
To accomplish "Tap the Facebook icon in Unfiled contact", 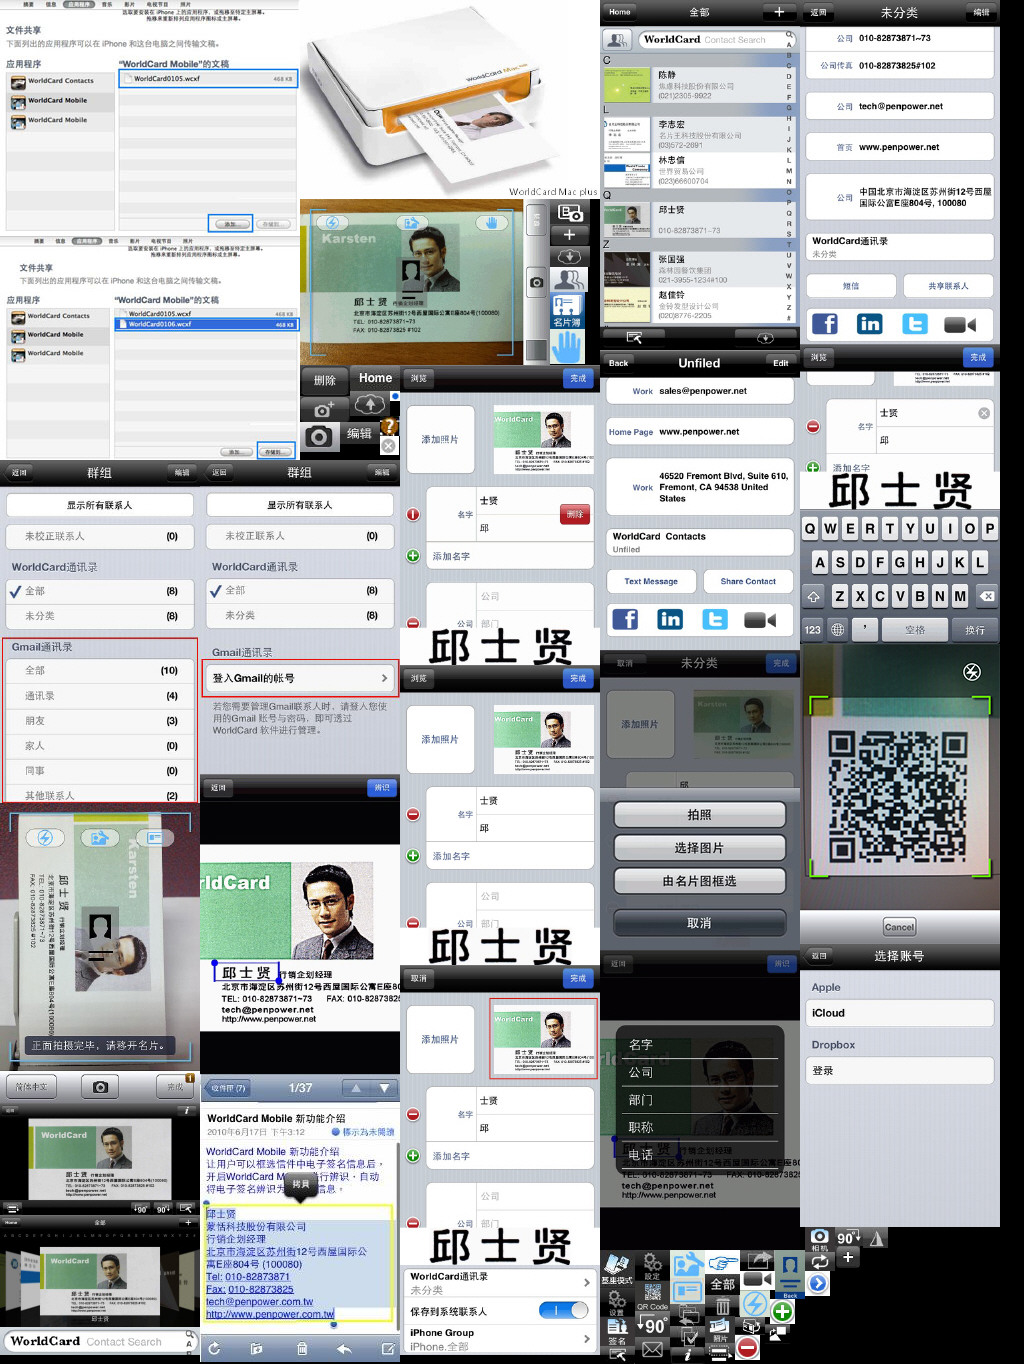I will [625, 620].
